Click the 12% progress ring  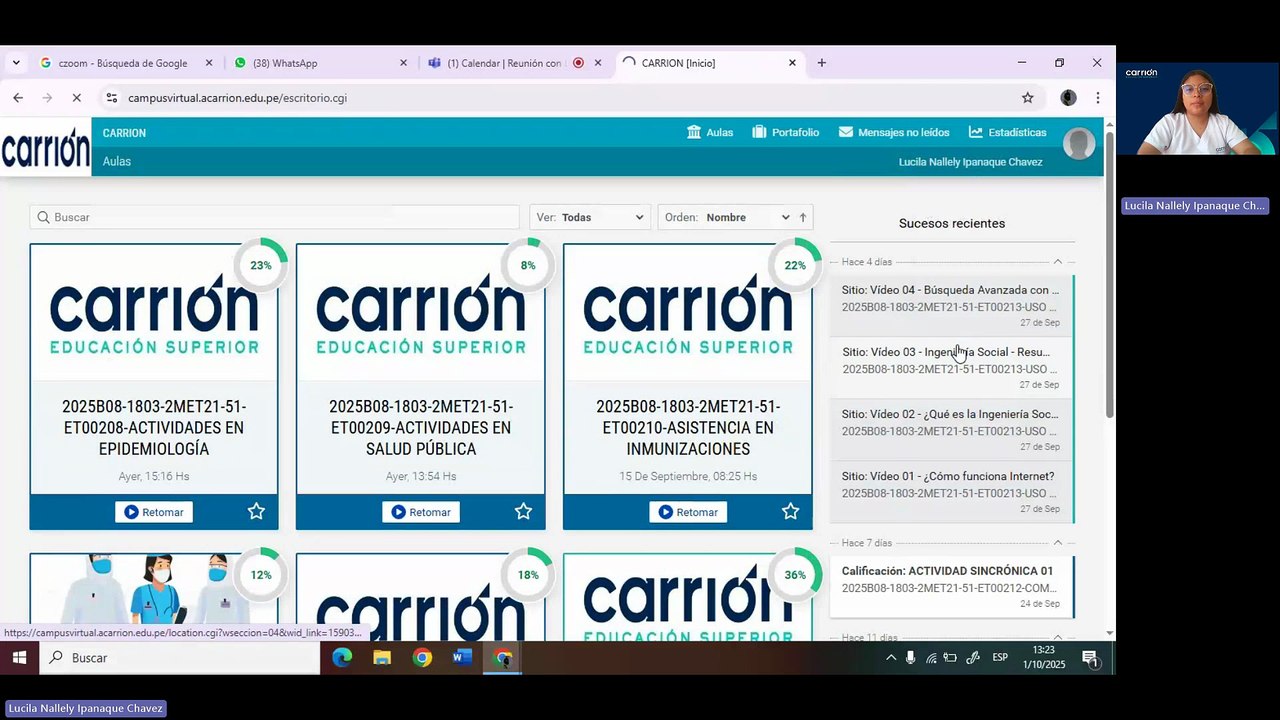(261, 575)
